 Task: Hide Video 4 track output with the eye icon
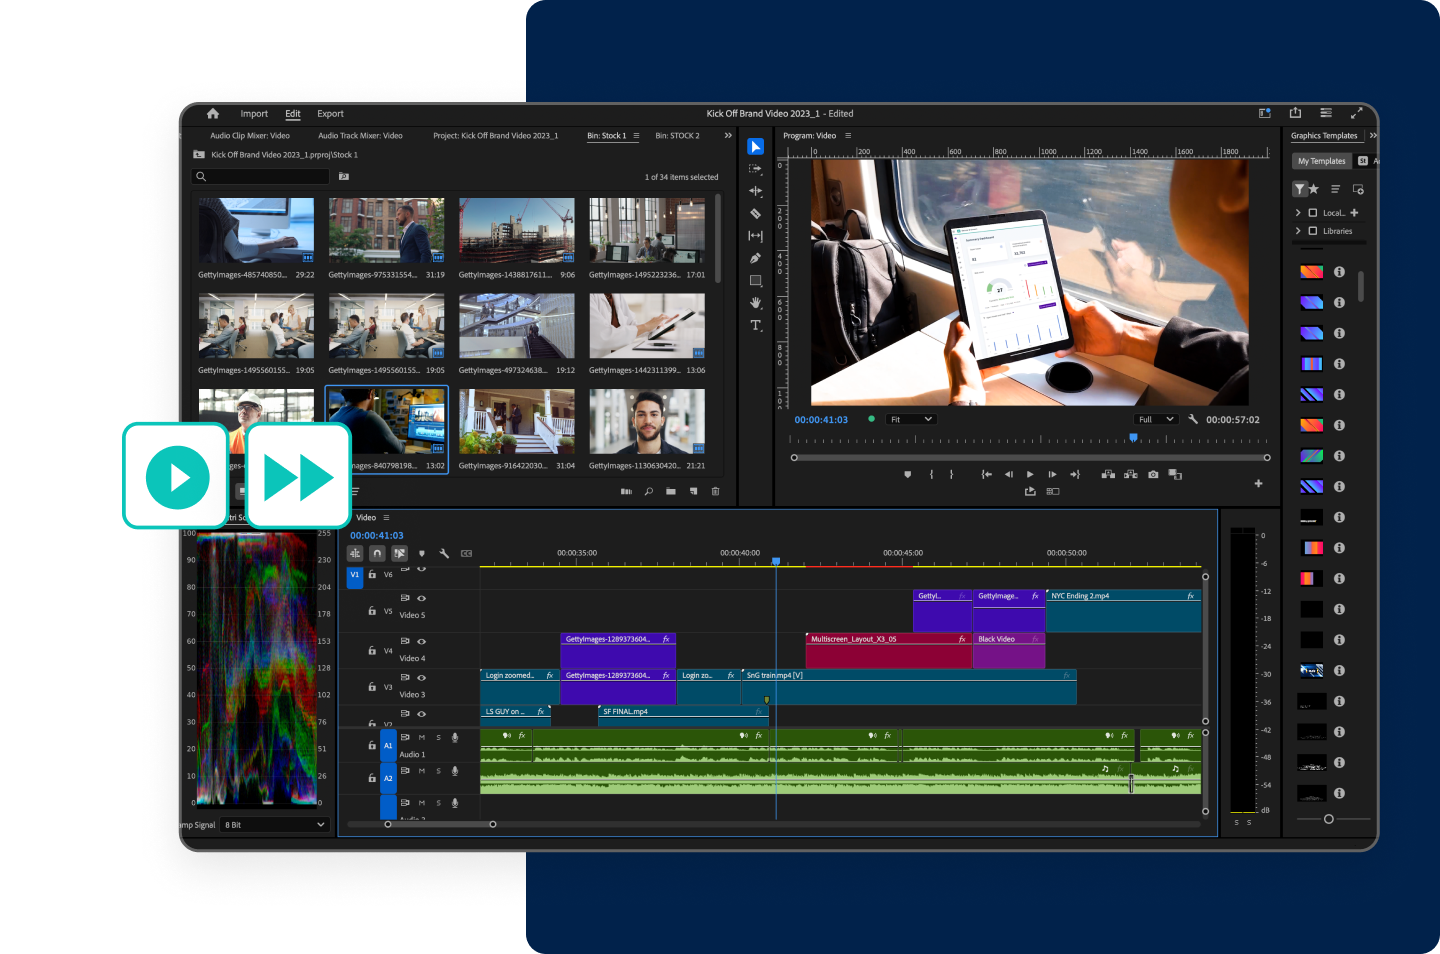click(x=422, y=641)
